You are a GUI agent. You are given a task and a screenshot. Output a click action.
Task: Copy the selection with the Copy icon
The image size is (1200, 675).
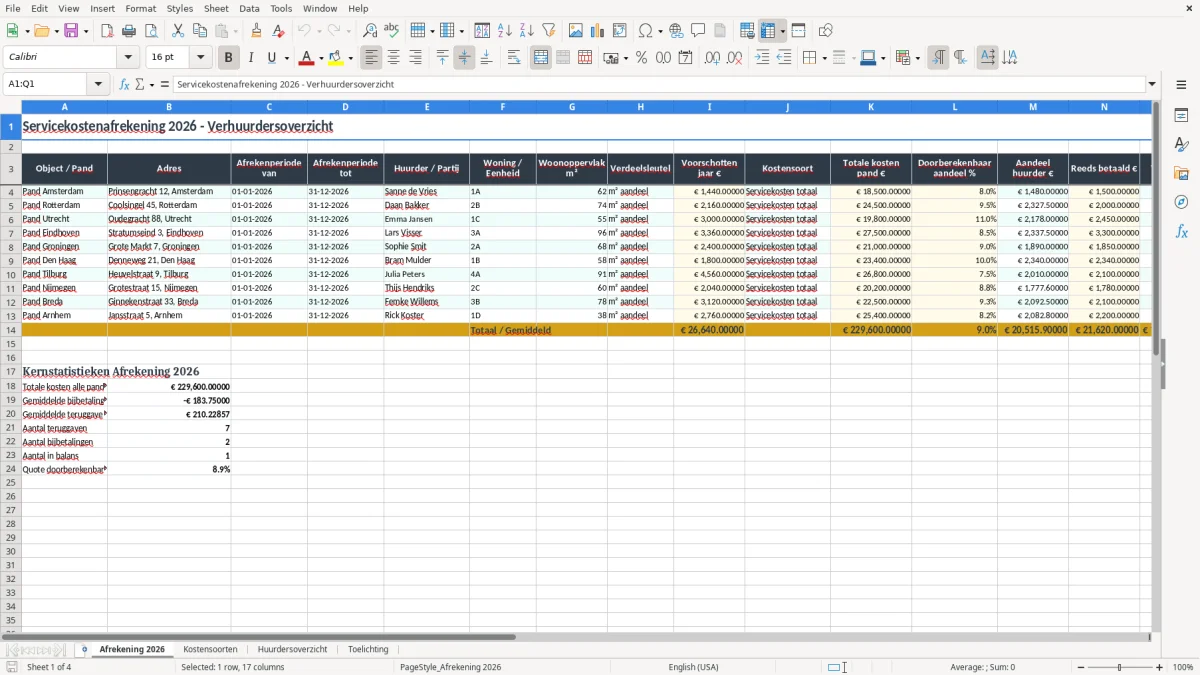tap(200, 31)
